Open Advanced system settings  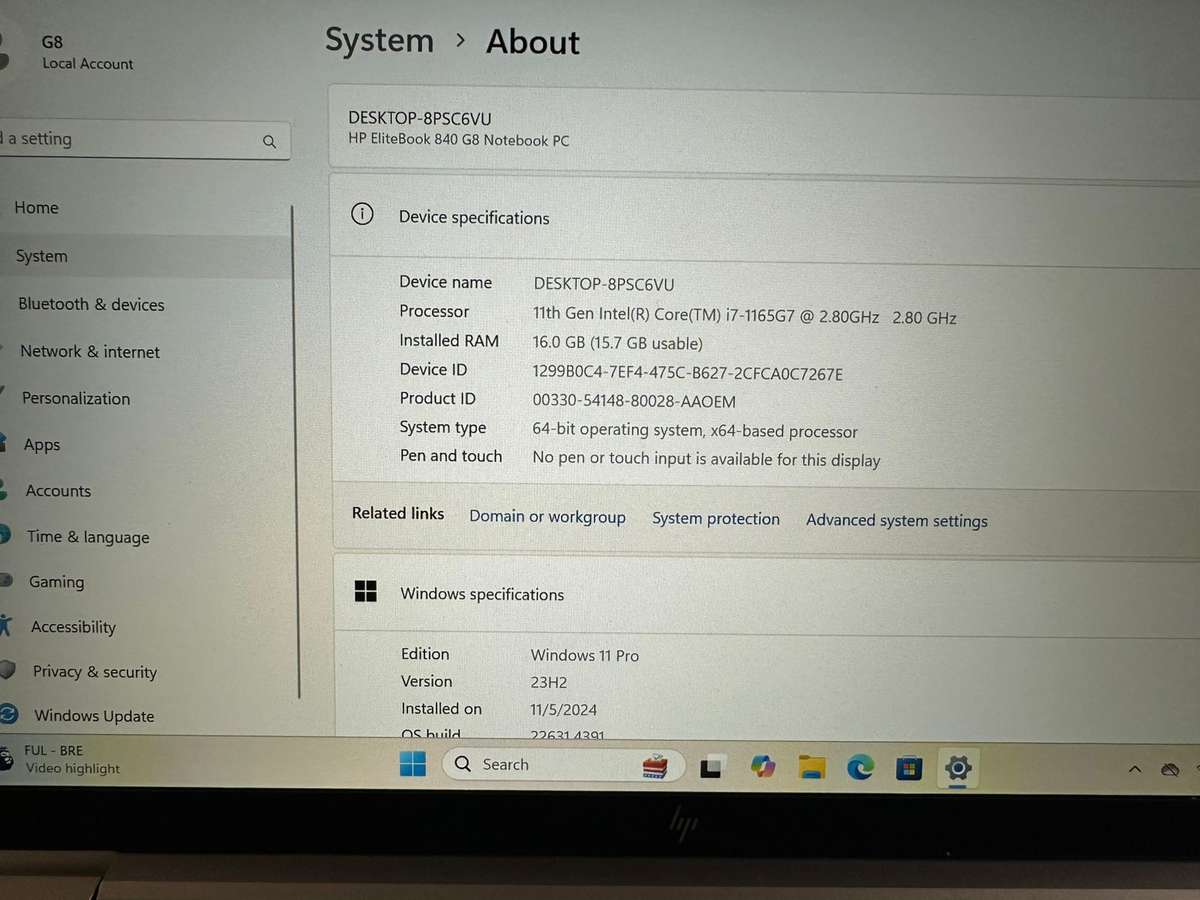click(x=896, y=520)
